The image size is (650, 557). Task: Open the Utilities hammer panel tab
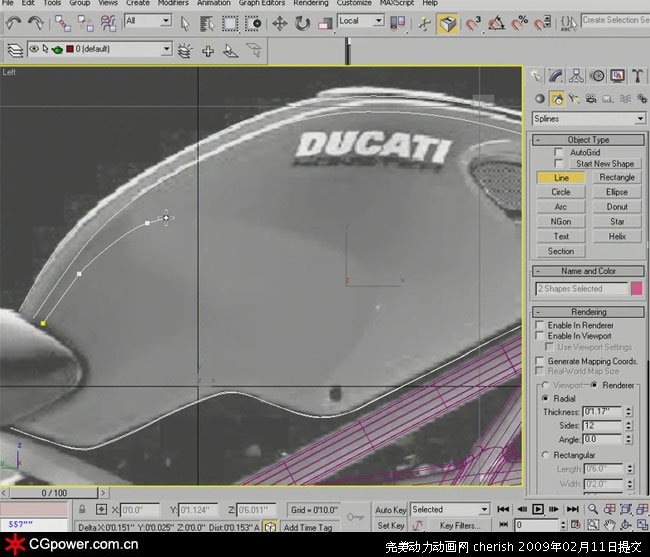tap(638, 76)
